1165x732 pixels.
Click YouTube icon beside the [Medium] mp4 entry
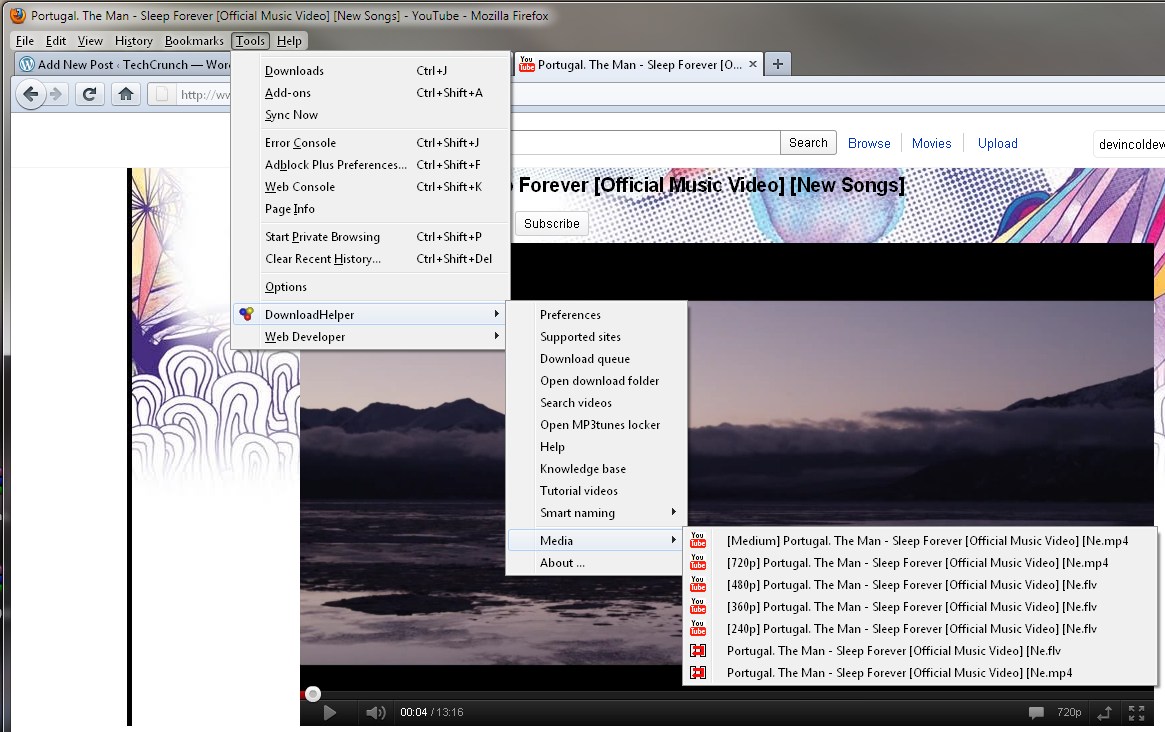(x=698, y=540)
